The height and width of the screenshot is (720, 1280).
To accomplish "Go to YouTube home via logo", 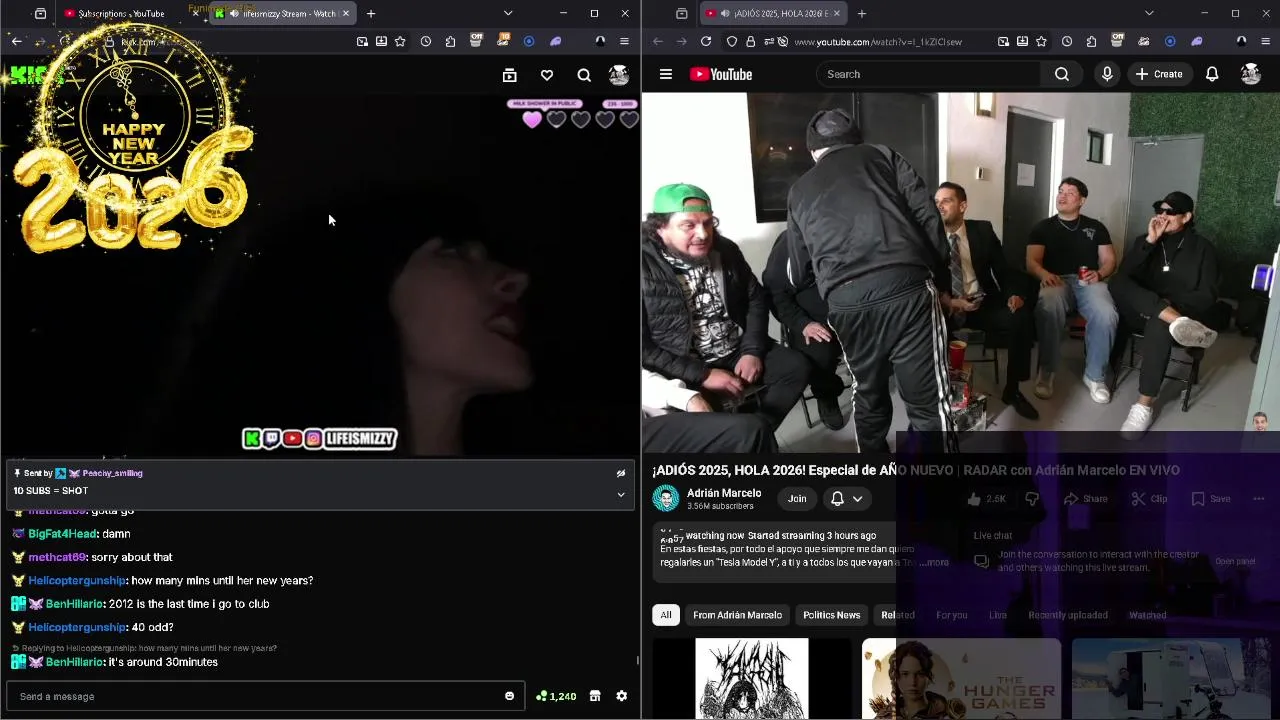I will (x=720, y=74).
